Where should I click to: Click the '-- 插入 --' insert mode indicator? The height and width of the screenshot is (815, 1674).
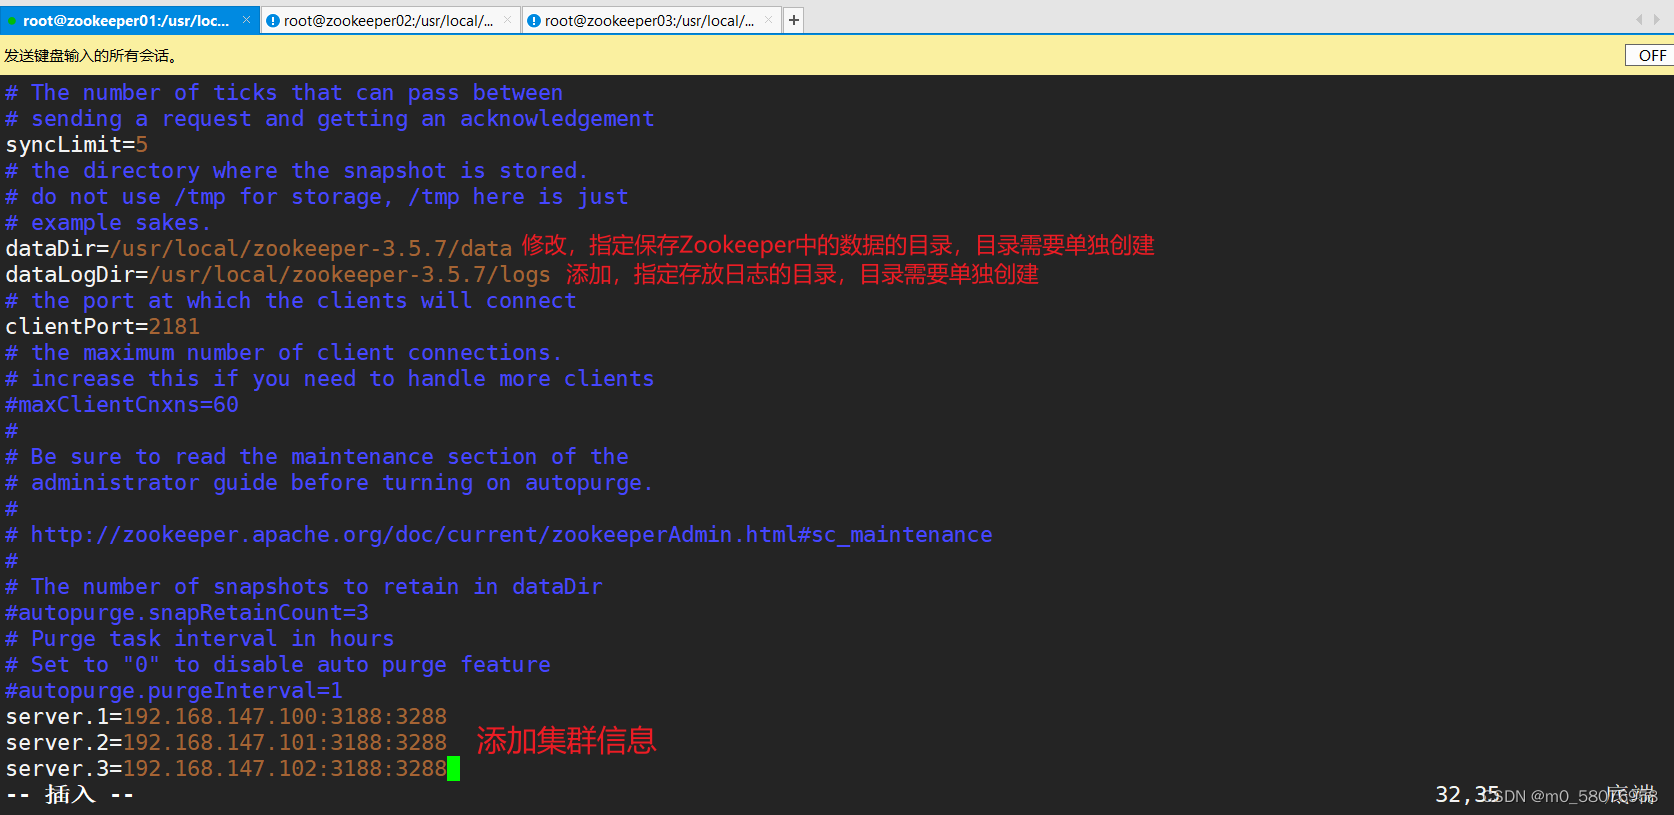pos(70,795)
